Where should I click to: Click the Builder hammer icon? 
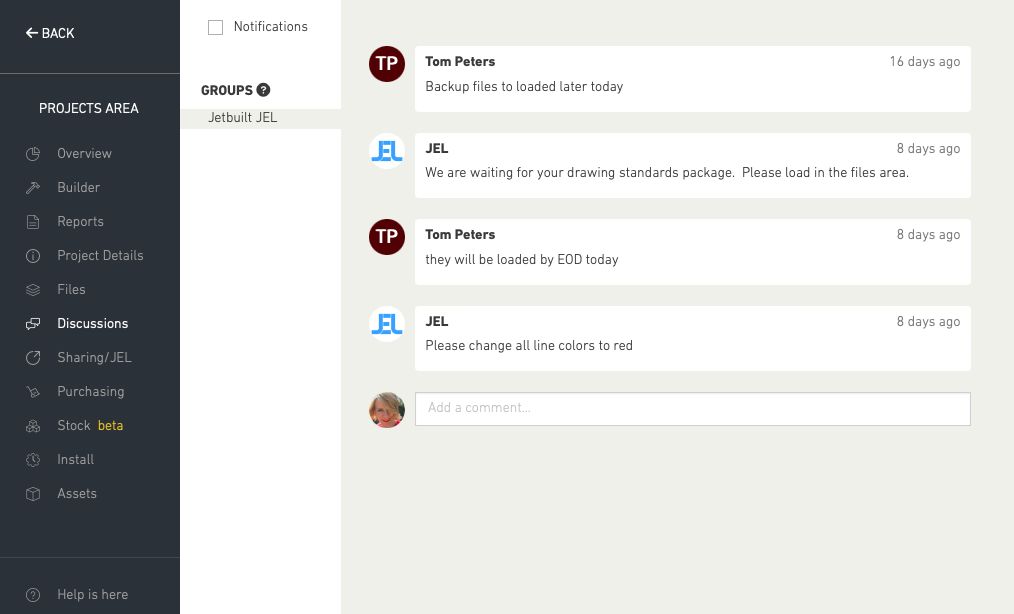(33, 188)
